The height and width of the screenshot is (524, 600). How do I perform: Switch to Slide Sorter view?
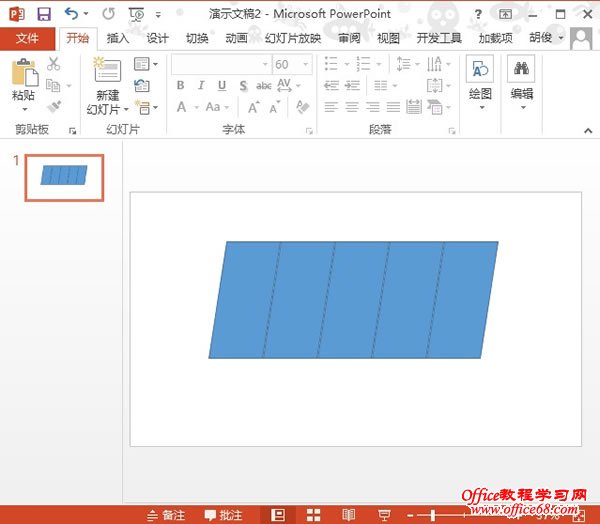pyautogui.click(x=313, y=515)
